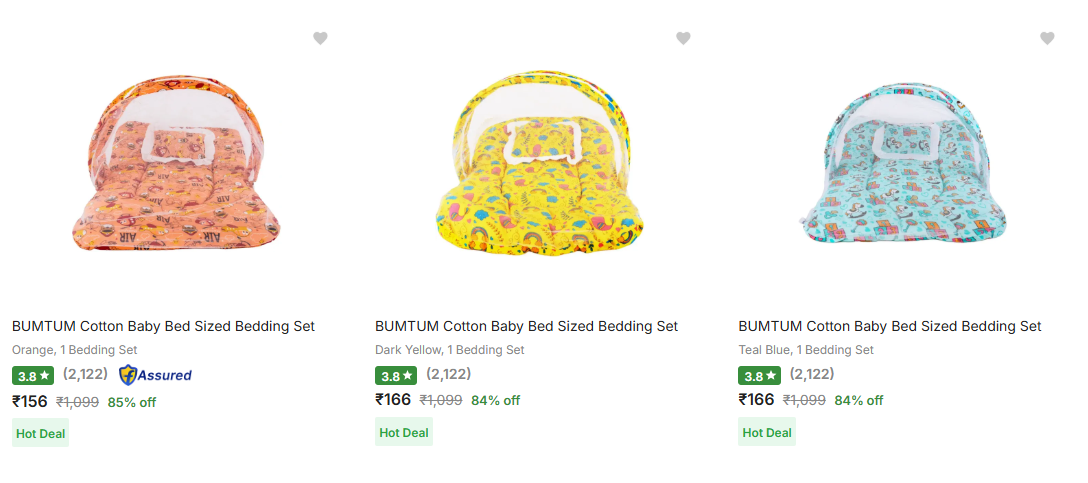This screenshot has width=1088, height=483.
Task: Open orange BUMTUM Cotton Baby Bedding title
Action: click(x=163, y=326)
